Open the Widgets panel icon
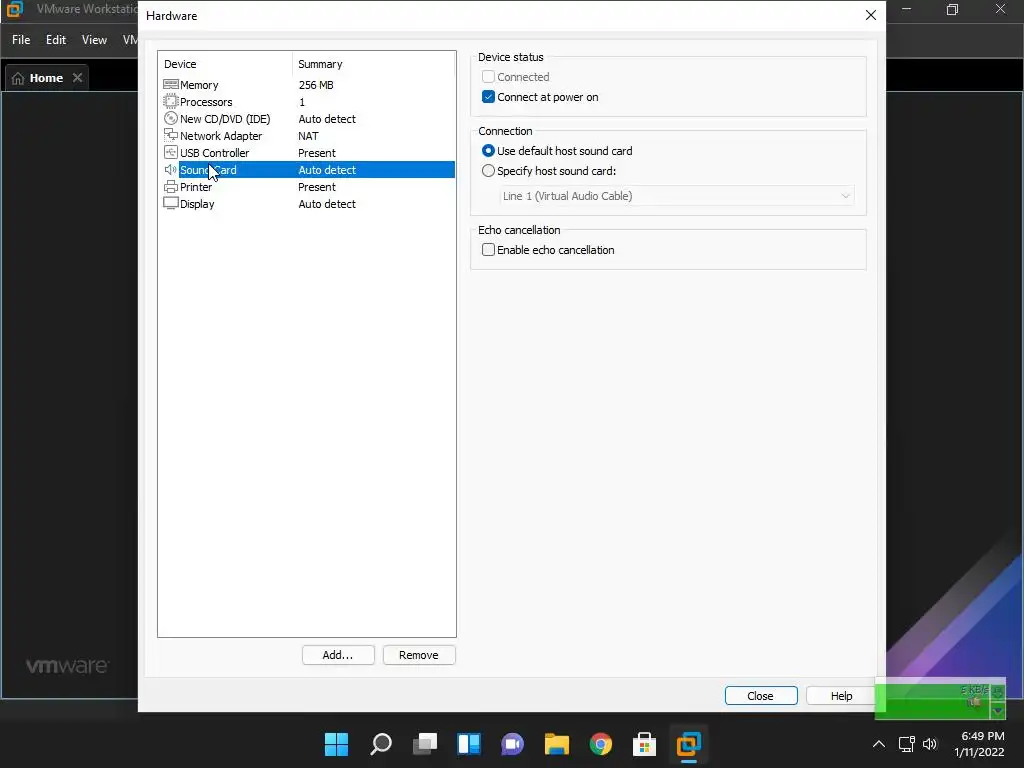The height and width of the screenshot is (768, 1024). coord(469,744)
